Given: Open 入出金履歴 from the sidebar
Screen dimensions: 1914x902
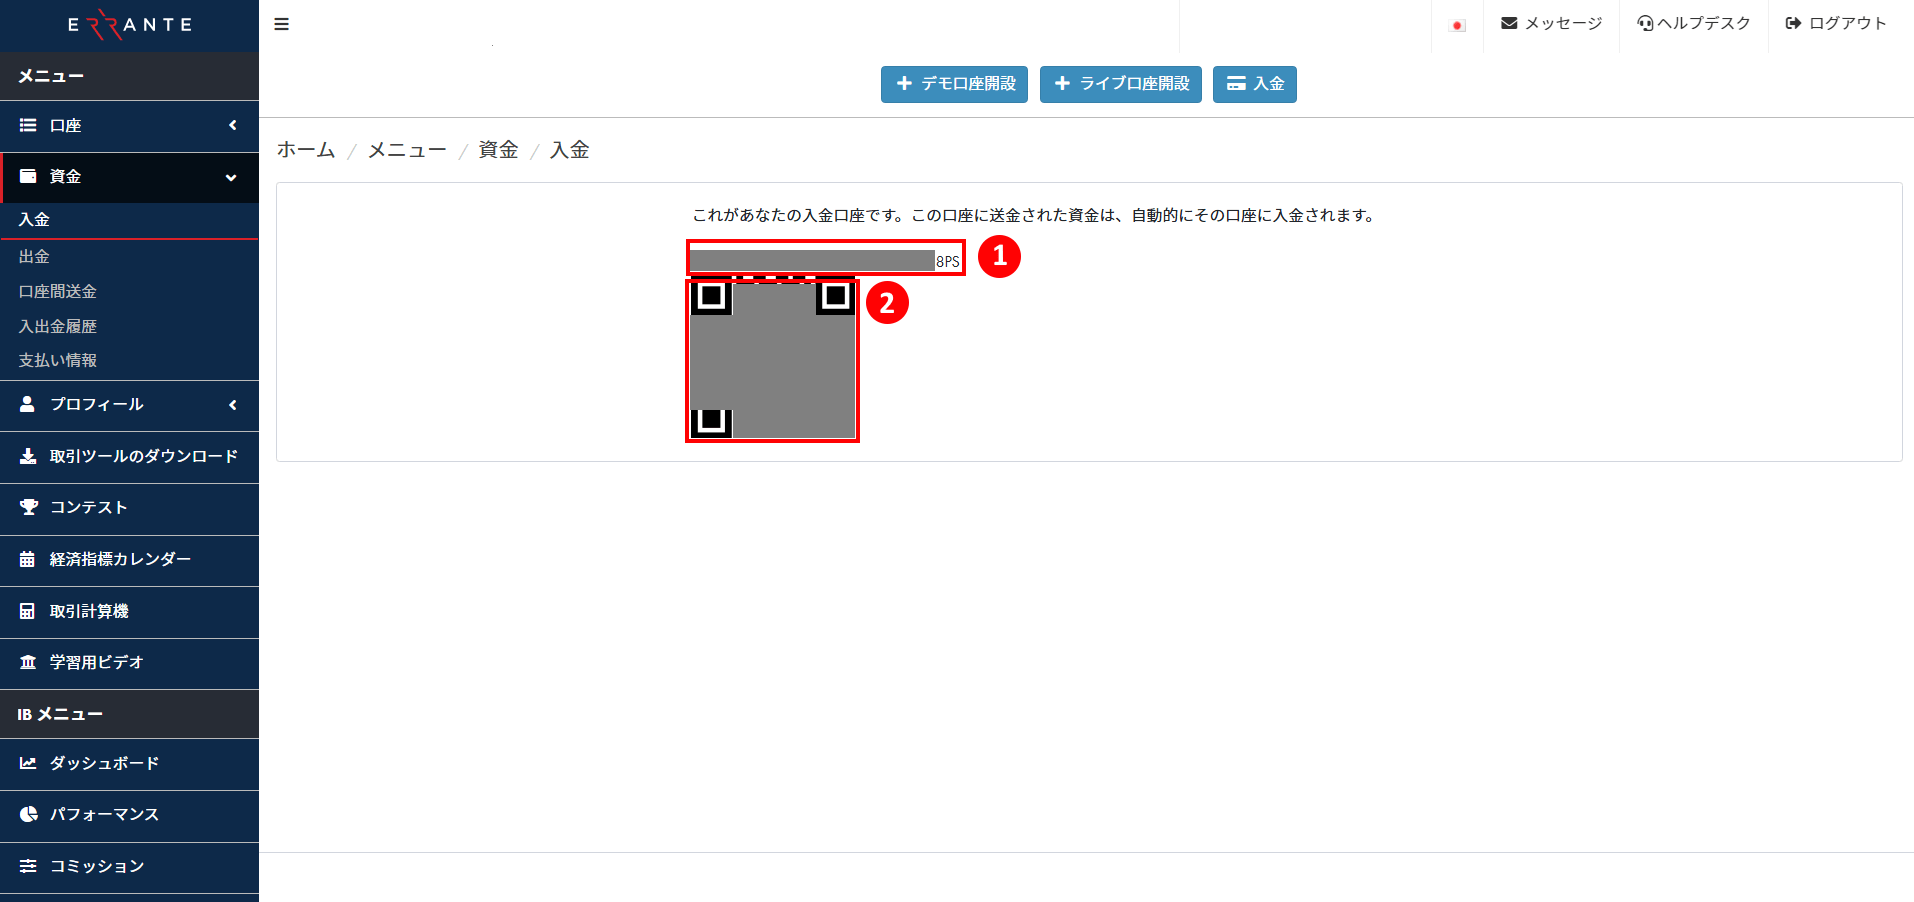Looking at the screenshot, I should [x=58, y=326].
